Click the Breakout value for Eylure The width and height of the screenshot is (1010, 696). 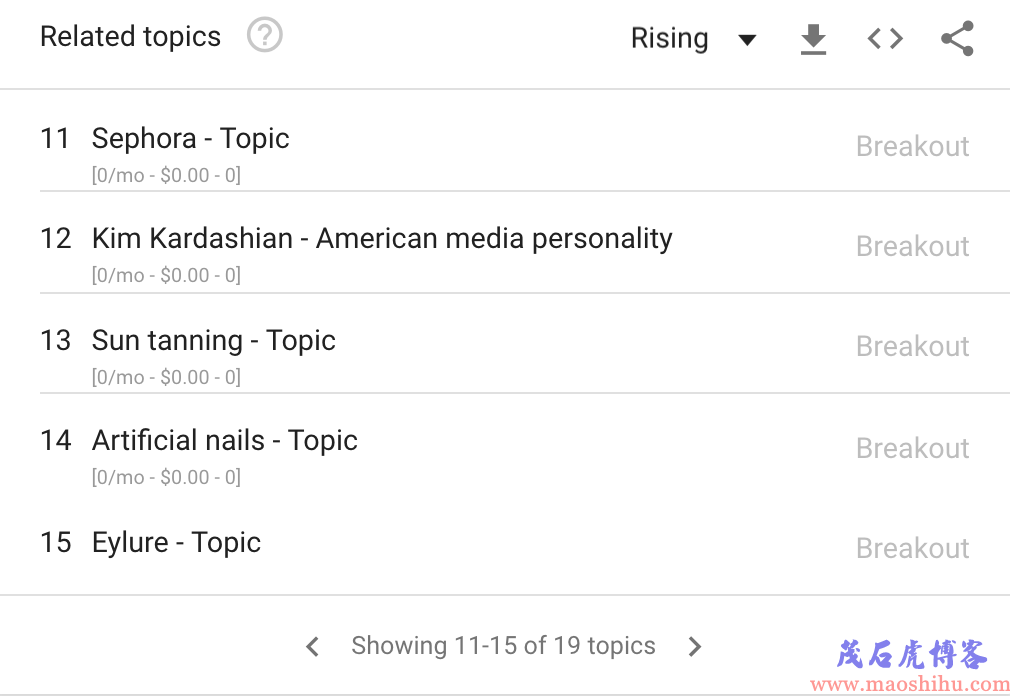(x=913, y=549)
